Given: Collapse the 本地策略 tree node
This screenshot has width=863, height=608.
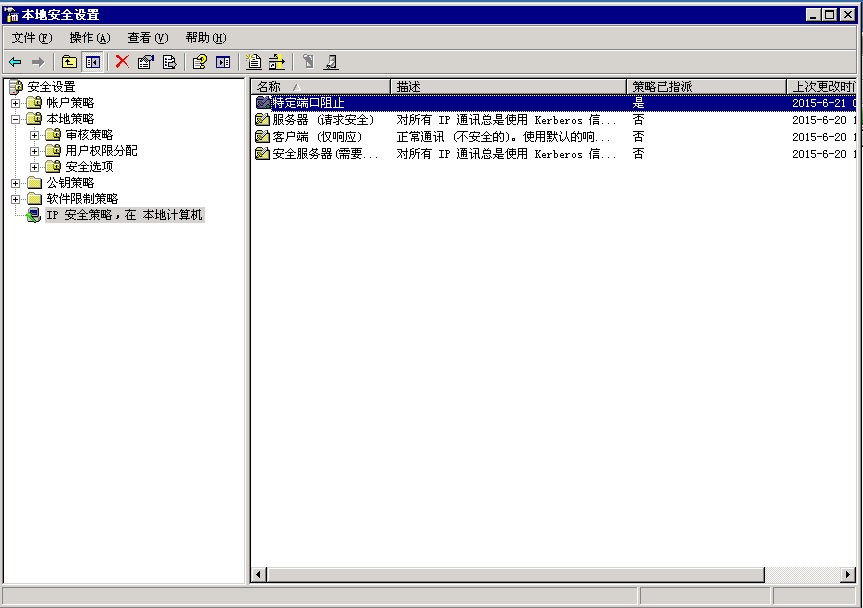Looking at the screenshot, I should click(x=16, y=119).
